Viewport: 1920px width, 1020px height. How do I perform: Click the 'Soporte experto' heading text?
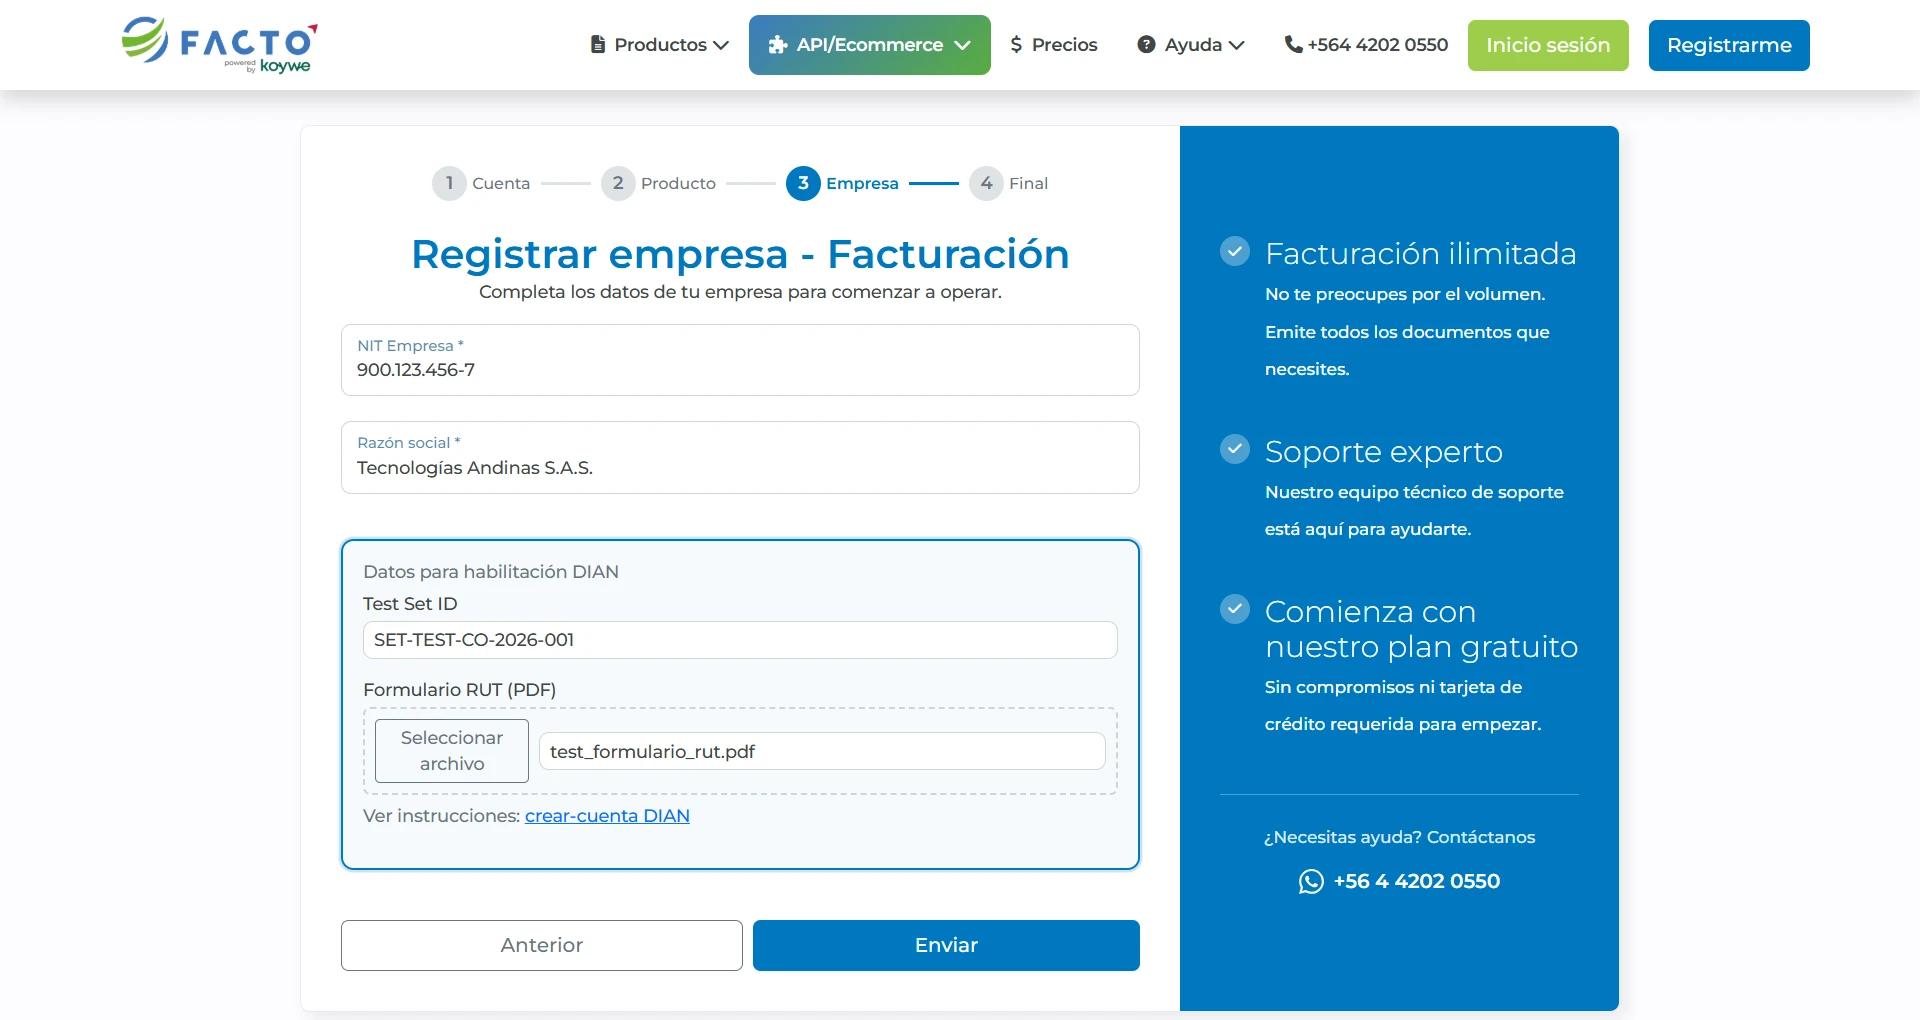point(1383,451)
